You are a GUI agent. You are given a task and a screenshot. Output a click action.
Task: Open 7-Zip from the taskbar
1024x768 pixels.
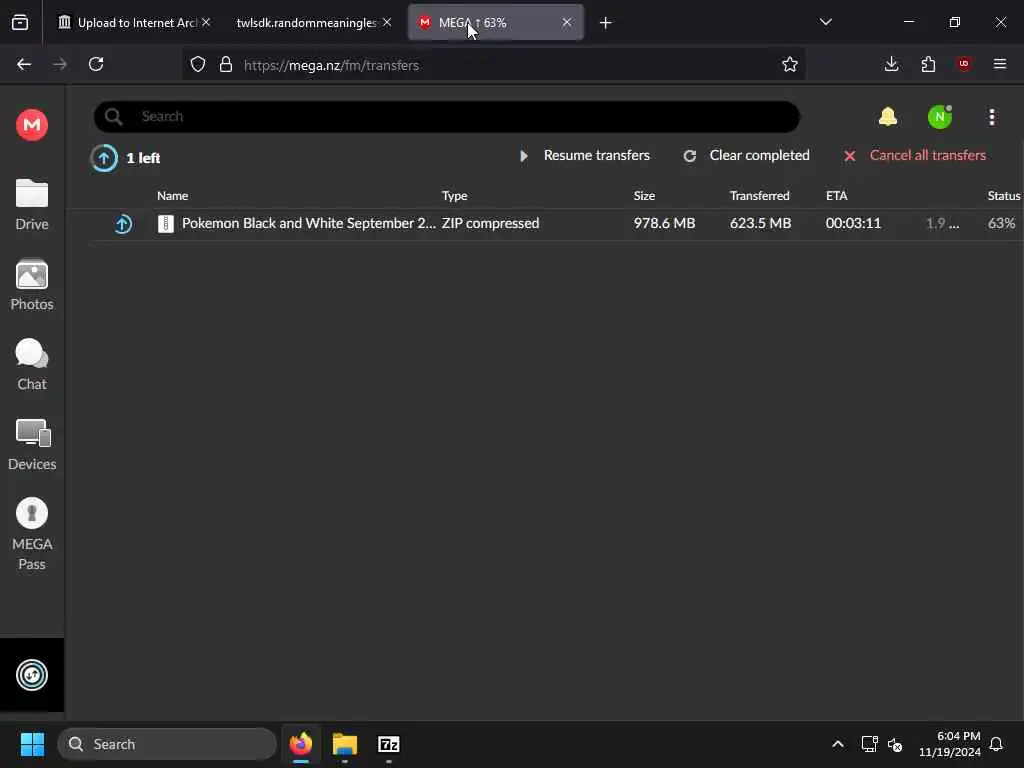click(389, 744)
